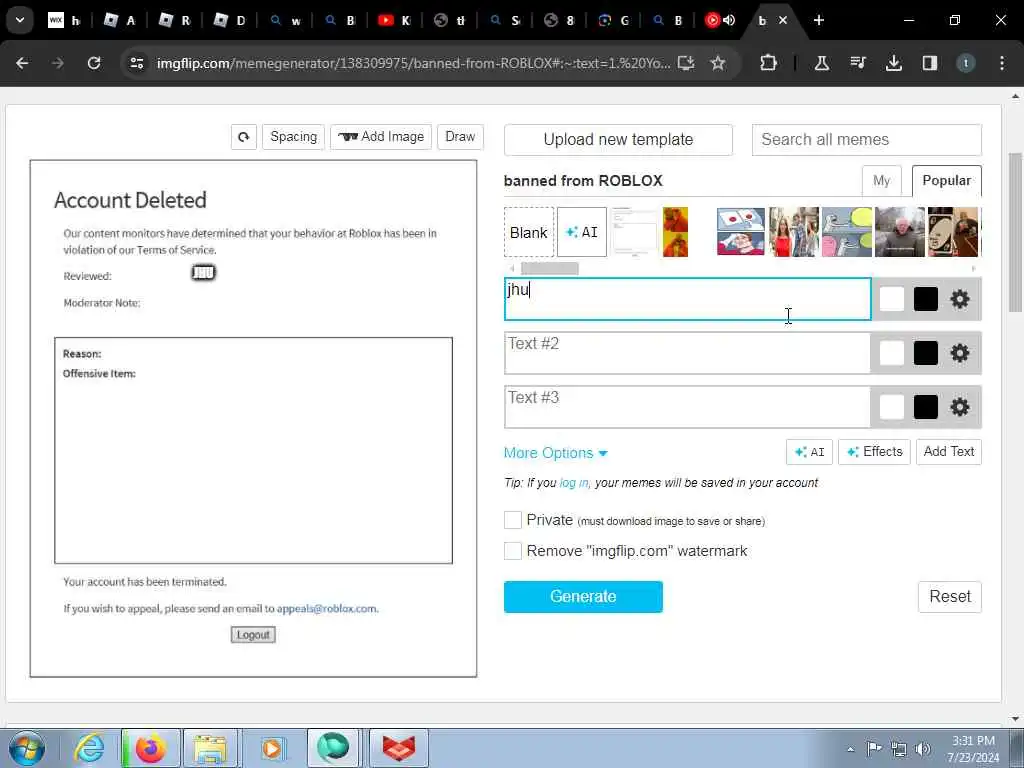Pick black outline color for Text #2
This screenshot has width=1024, height=768.
[925, 353]
